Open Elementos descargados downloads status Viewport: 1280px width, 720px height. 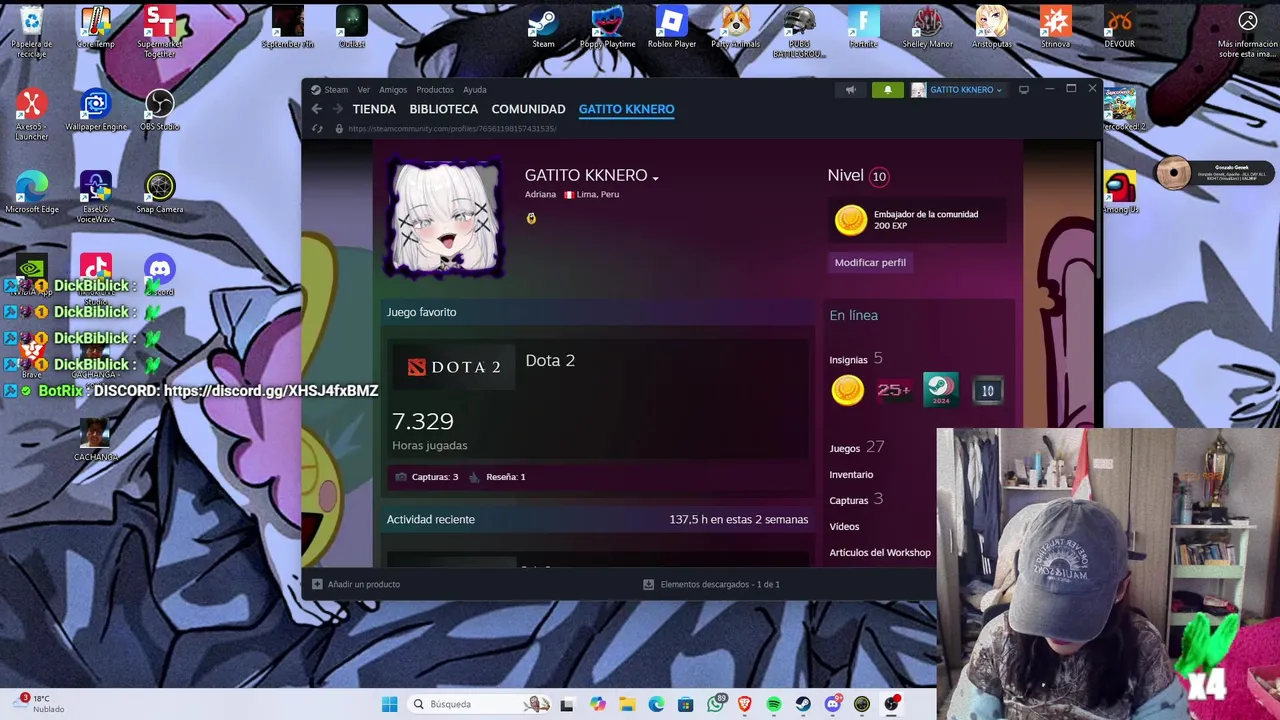[x=711, y=584]
